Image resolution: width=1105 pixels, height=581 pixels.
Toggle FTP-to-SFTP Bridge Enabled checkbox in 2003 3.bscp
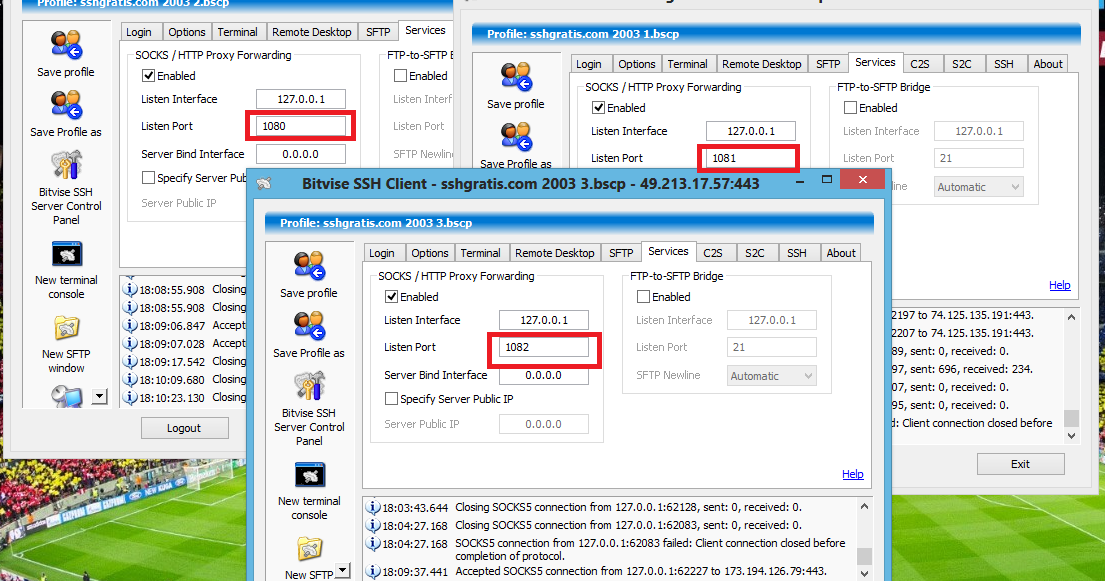click(x=643, y=297)
